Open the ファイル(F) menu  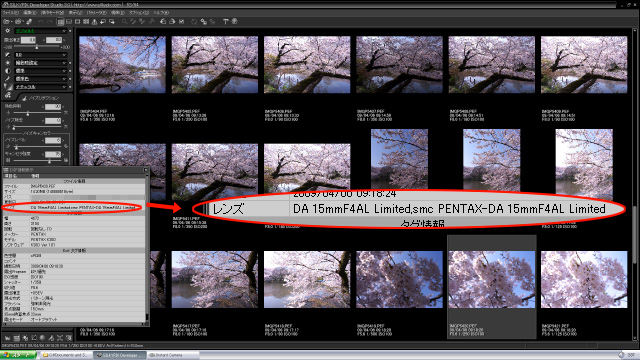pos(10,13)
